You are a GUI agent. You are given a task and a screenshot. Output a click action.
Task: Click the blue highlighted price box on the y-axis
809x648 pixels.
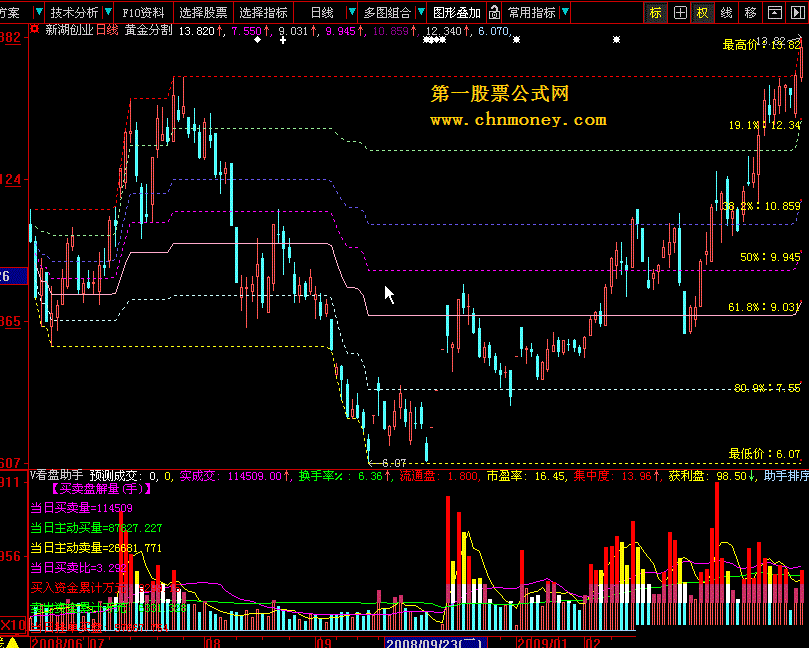pos(13,276)
